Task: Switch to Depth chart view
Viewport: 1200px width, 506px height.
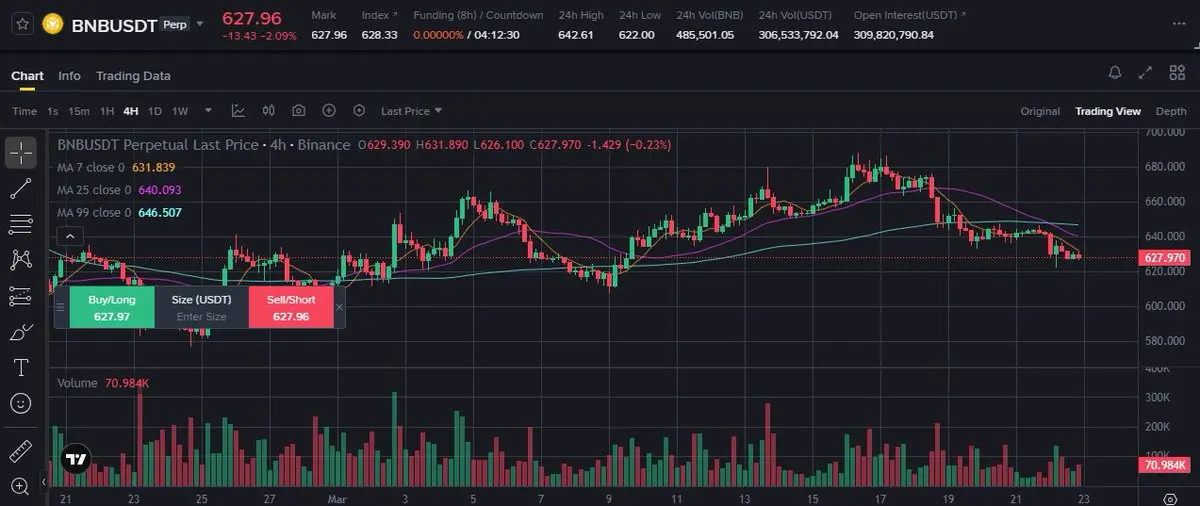Action: point(1171,111)
